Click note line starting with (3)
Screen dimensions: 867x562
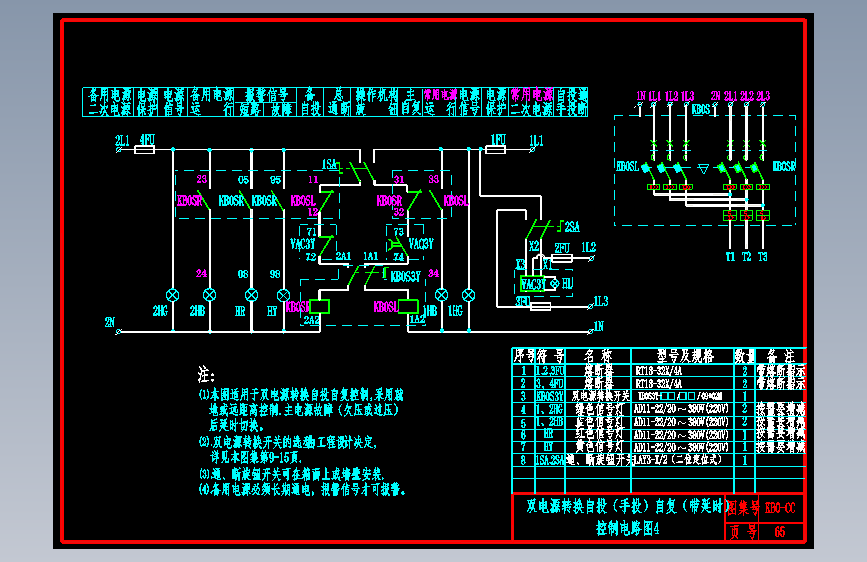(291, 474)
